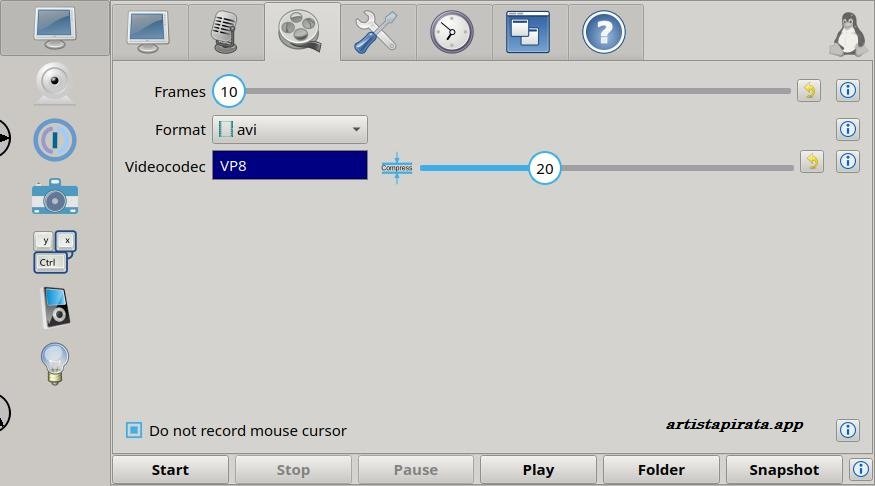The image size is (875, 486).
Task: Reset the compression slider to default
Action: pyautogui.click(x=811, y=162)
